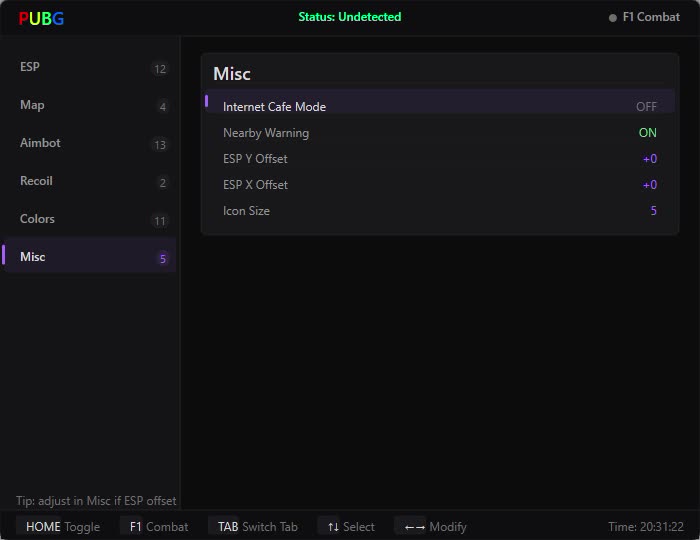Image resolution: width=700 pixels, height=540 pixels.
Task: Change the Icon Size value 5
Action: click(x=653, y=210)
